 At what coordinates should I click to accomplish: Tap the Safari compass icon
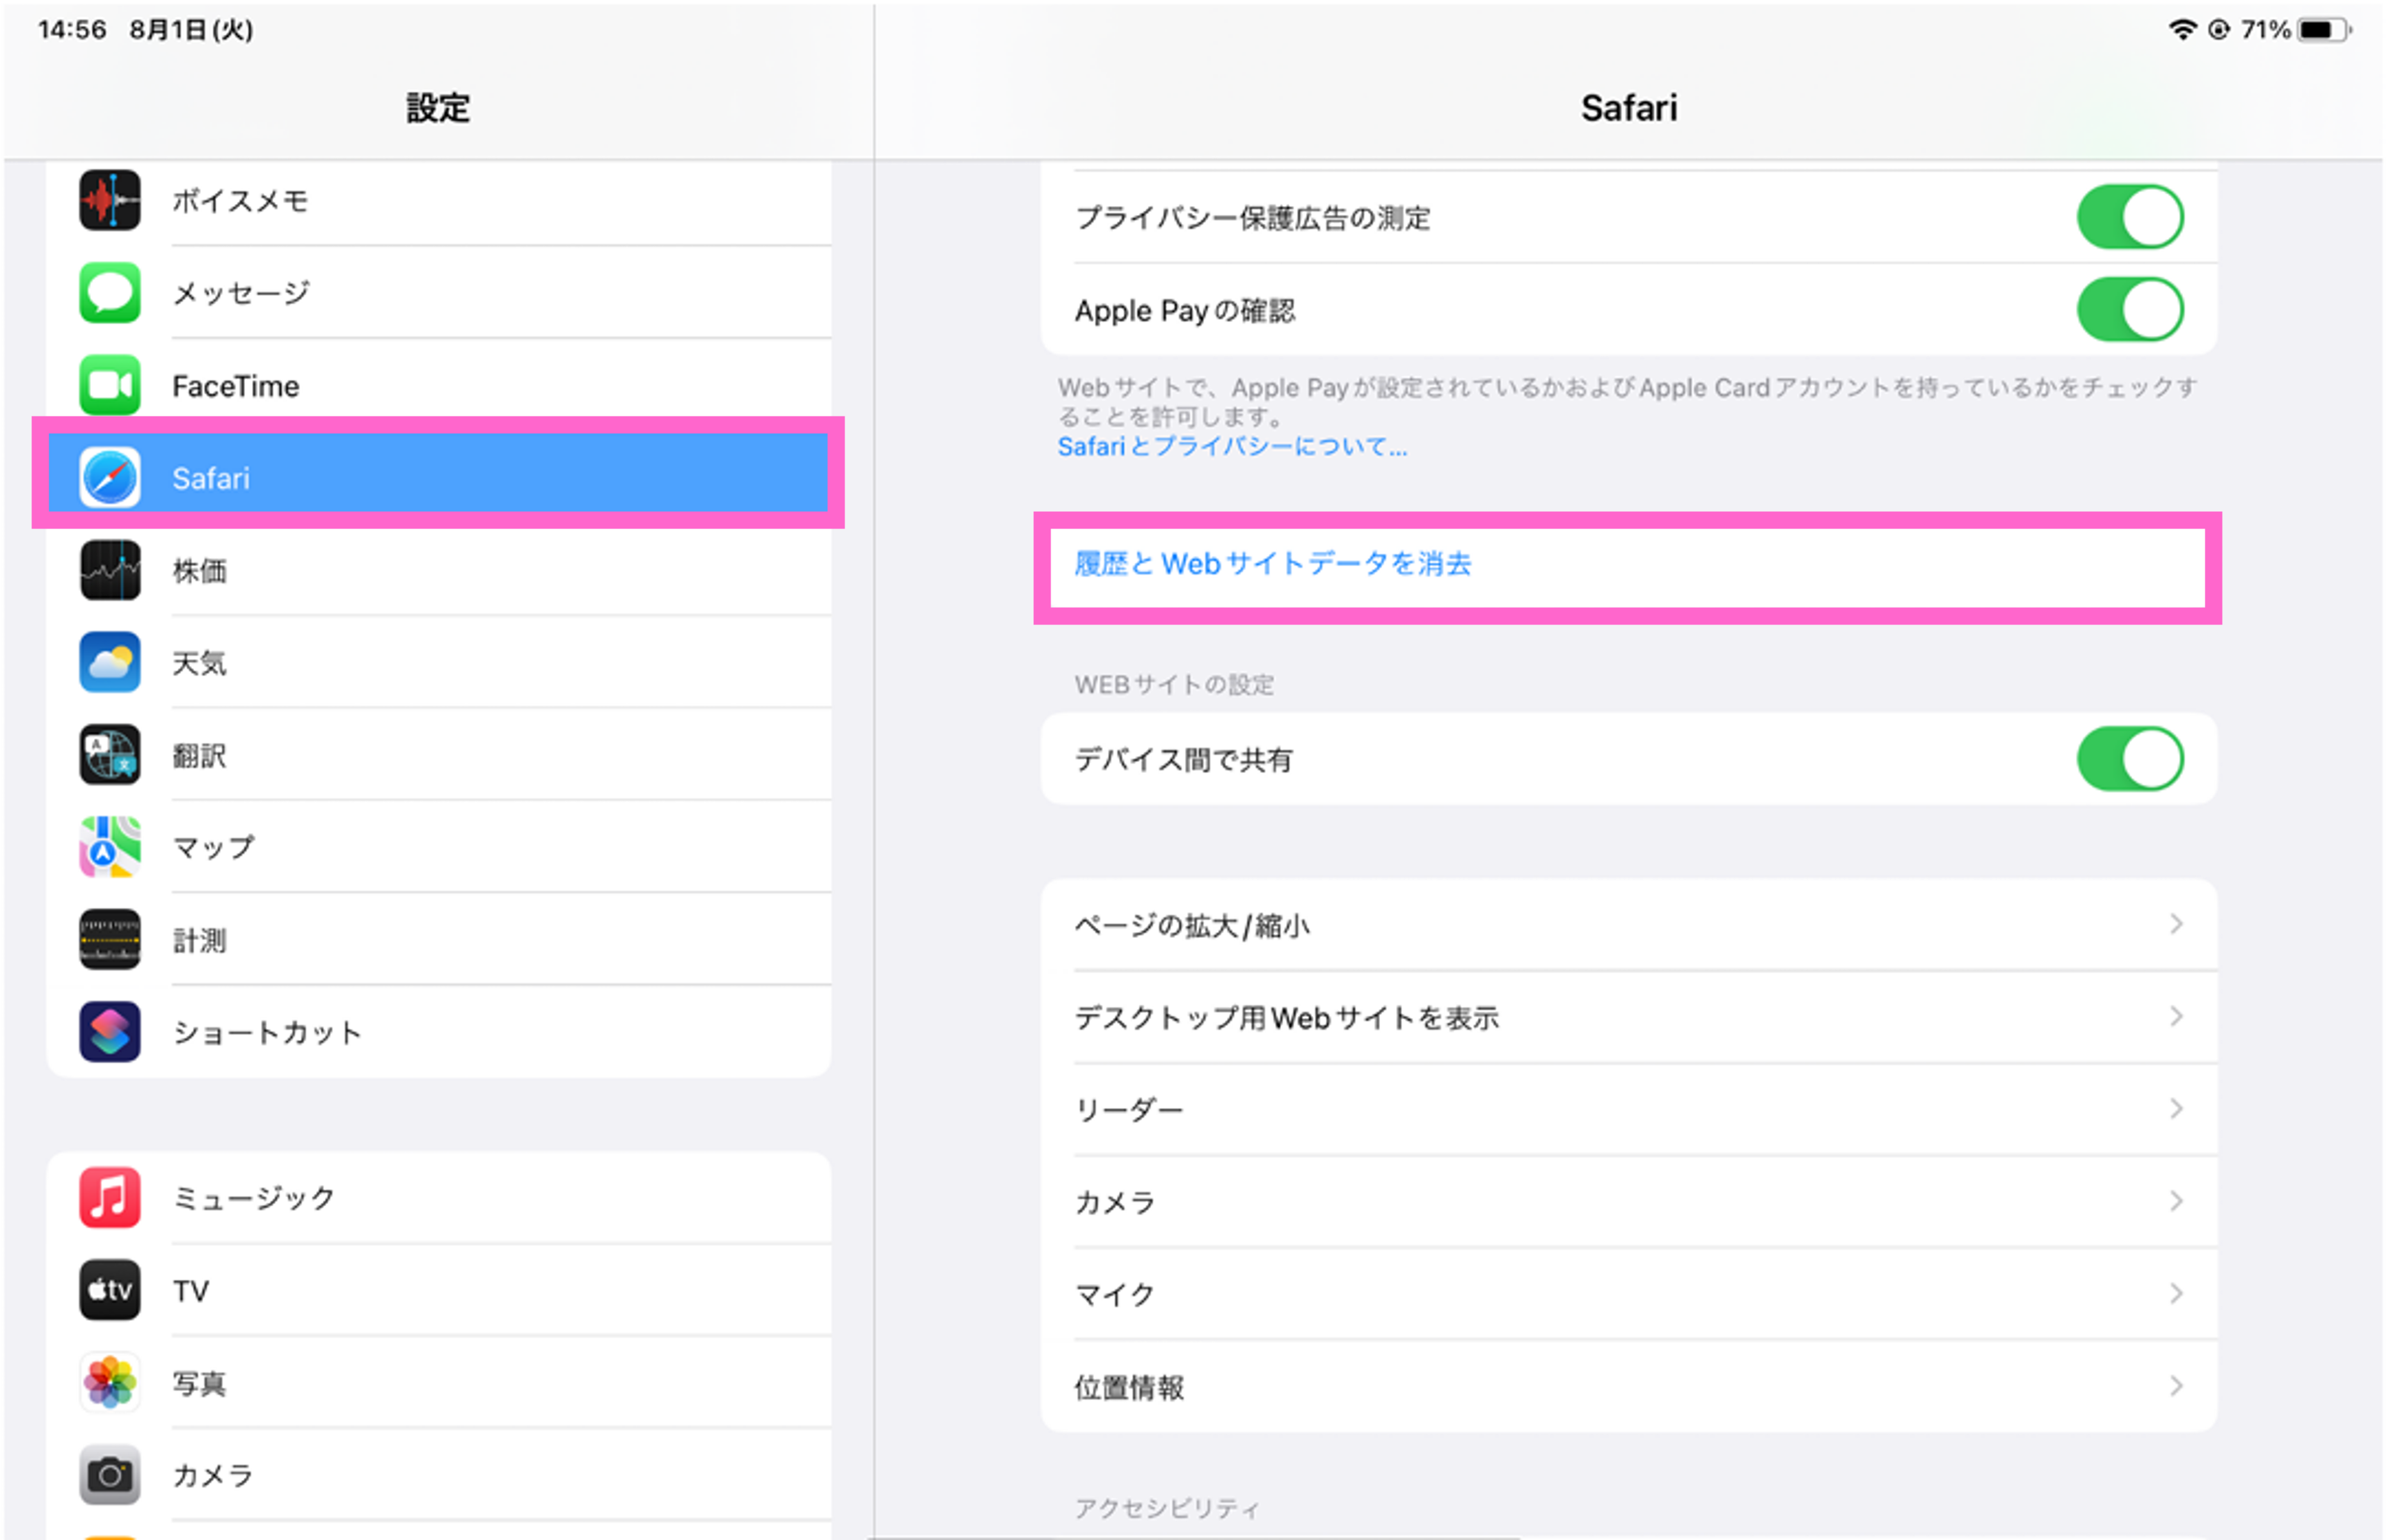click(109, 478)
